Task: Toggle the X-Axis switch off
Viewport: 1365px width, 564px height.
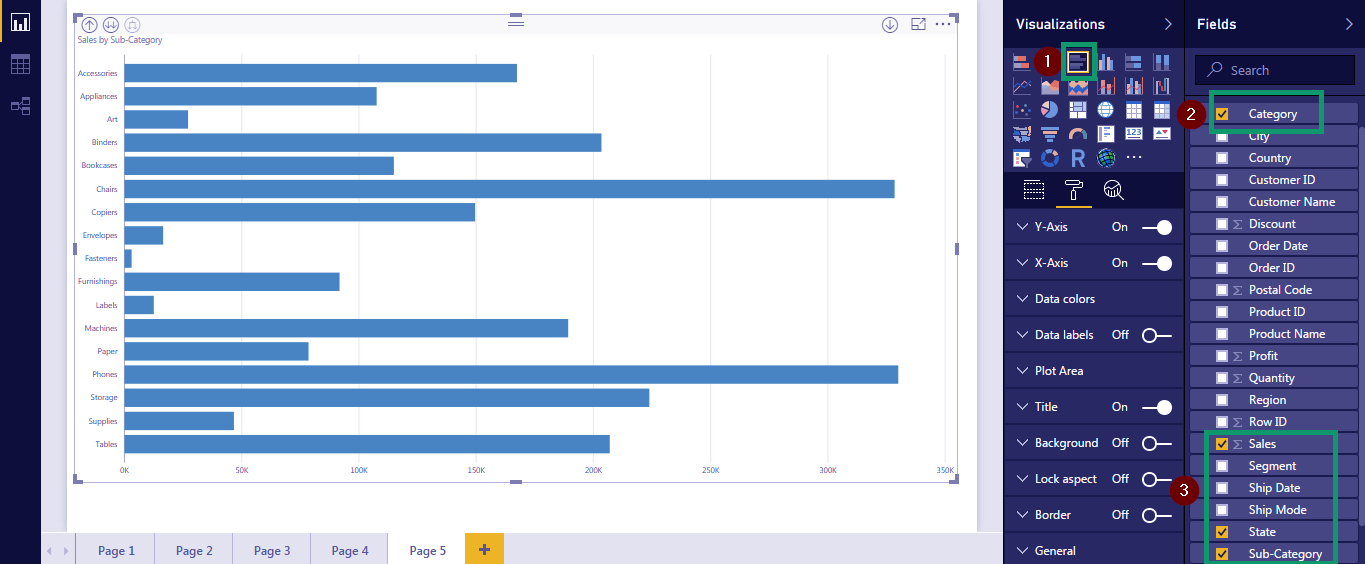Action: 1157,263
